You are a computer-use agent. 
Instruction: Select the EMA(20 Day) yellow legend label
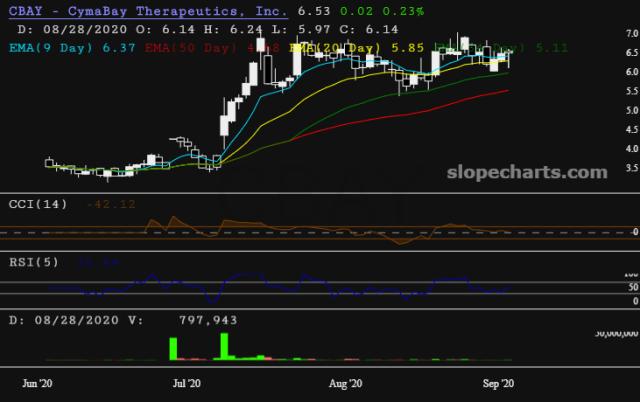pos(335,48)
